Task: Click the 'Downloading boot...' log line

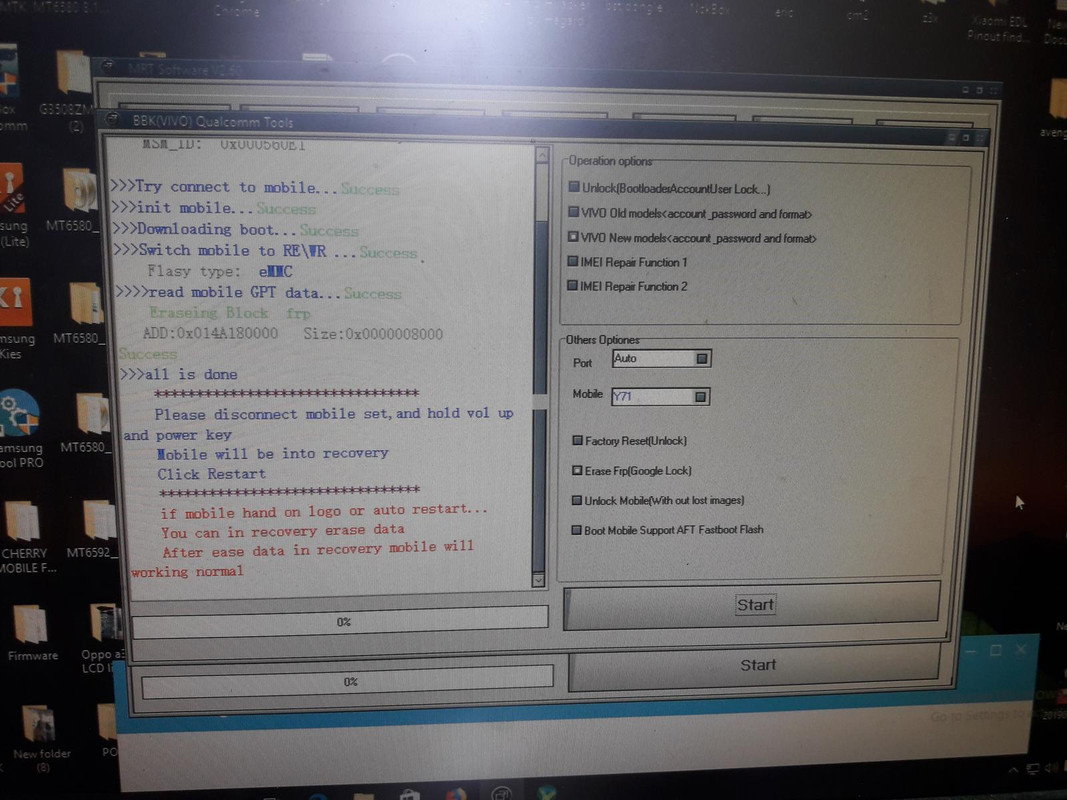Action: (x=235, y=230)
